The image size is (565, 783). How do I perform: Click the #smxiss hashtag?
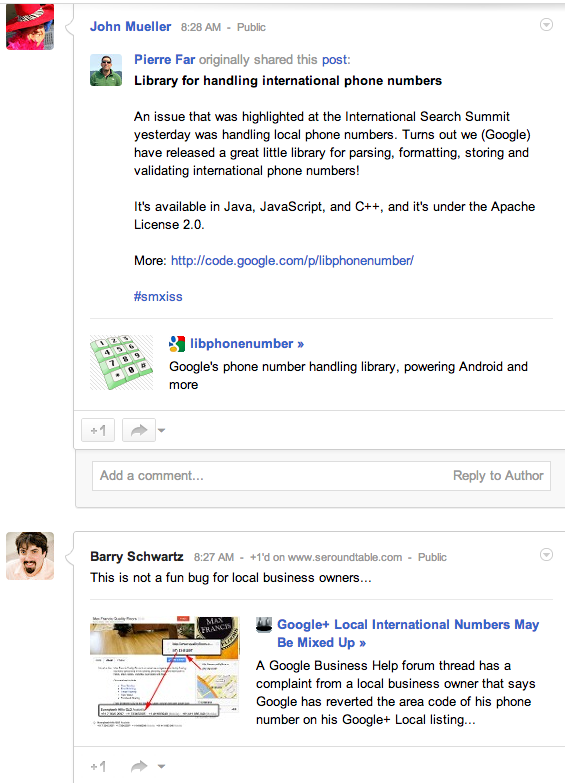coord(158,297)
